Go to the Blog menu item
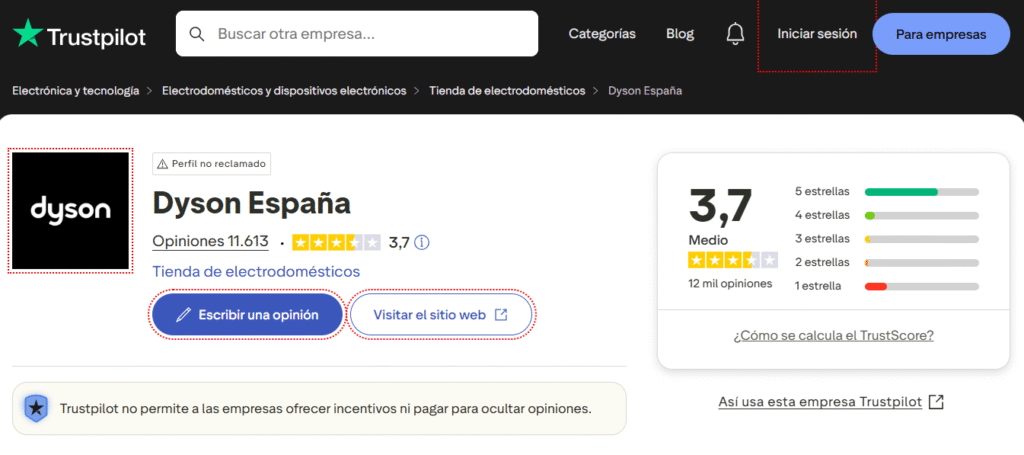 680,34
